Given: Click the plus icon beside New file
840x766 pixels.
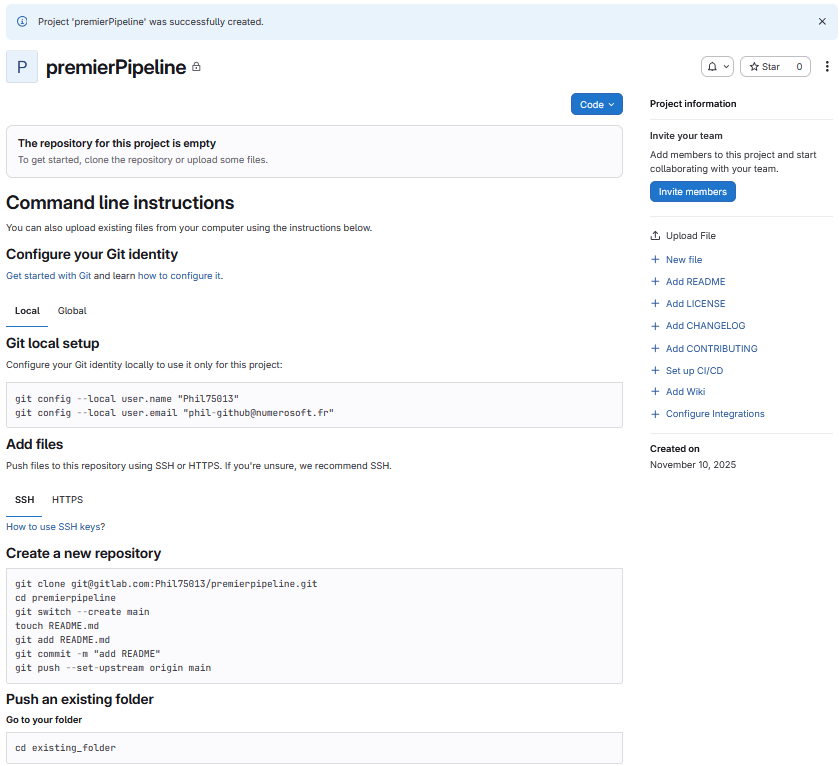Looking at the screenshot, I should pos(656,260).
